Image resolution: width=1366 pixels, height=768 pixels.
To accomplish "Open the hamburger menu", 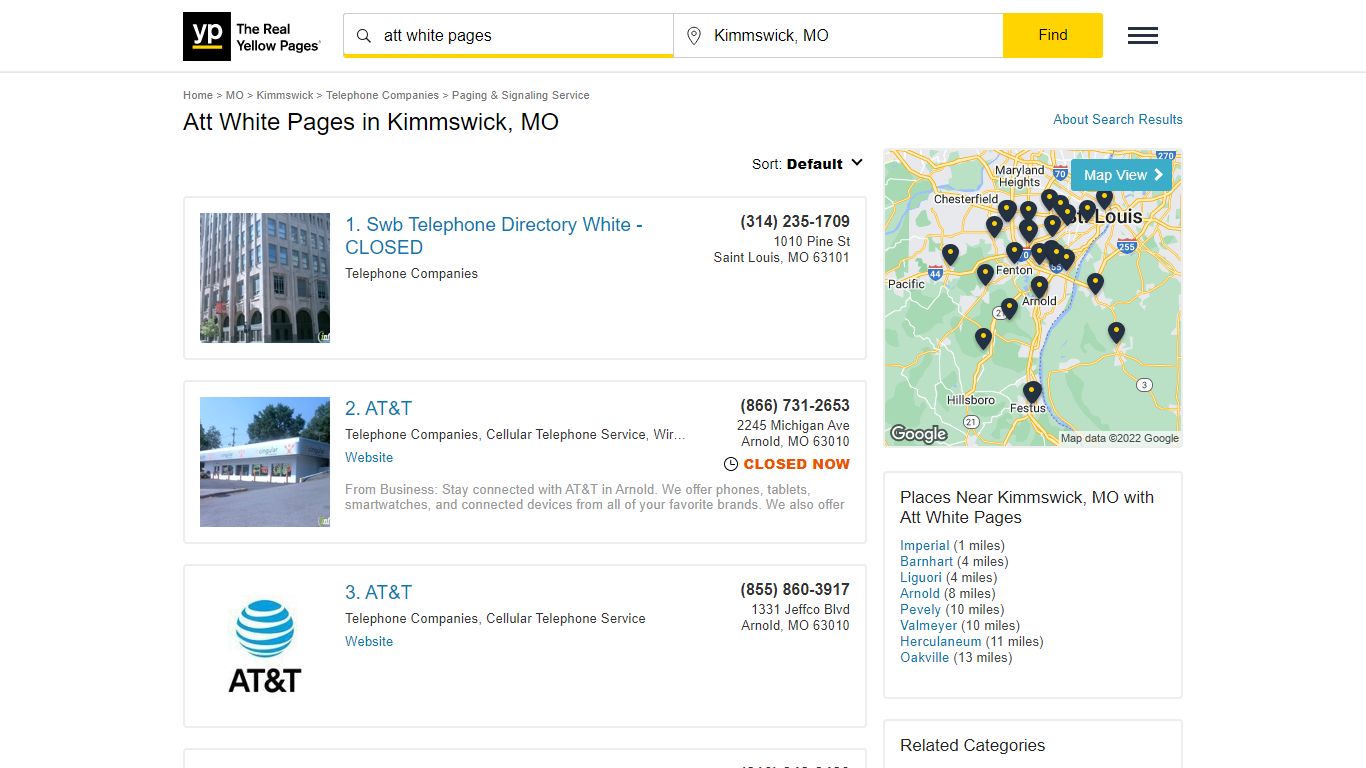I will (x=1143, y=36).
